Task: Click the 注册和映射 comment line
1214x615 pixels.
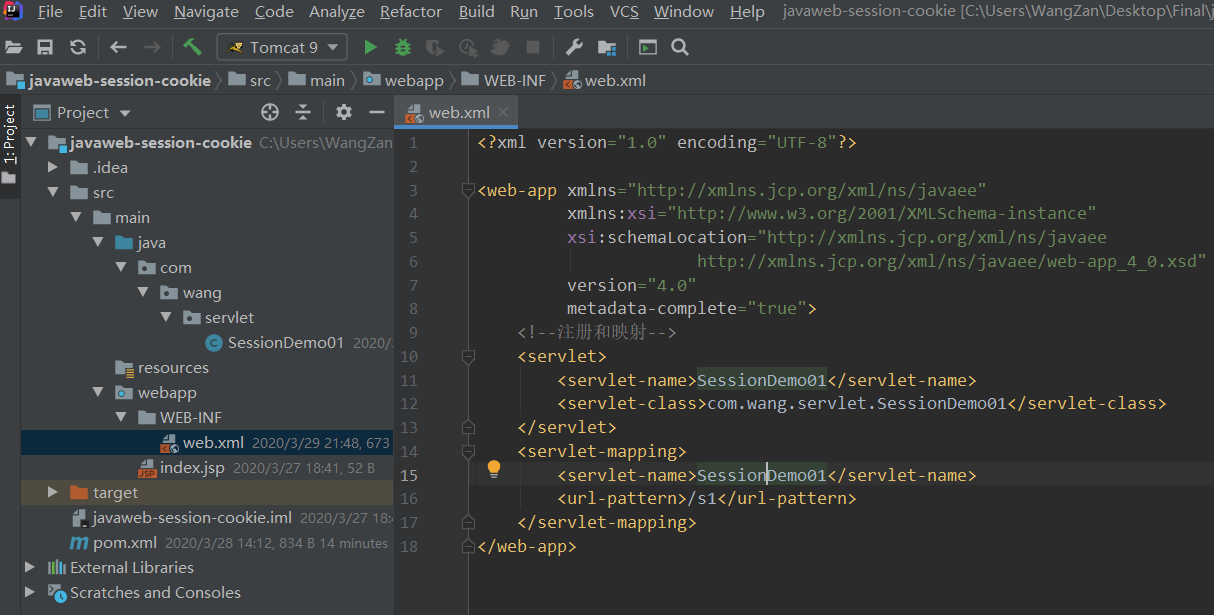Action: point(597,332)
